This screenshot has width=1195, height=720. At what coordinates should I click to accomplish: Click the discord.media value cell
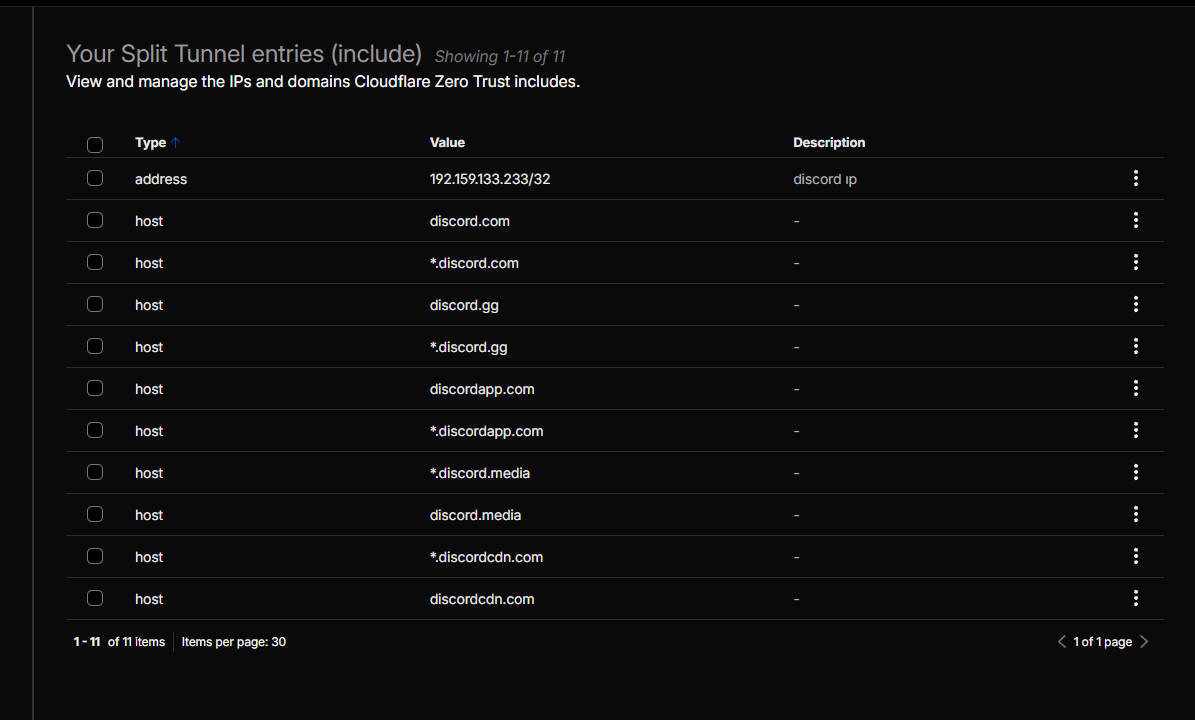475,515
